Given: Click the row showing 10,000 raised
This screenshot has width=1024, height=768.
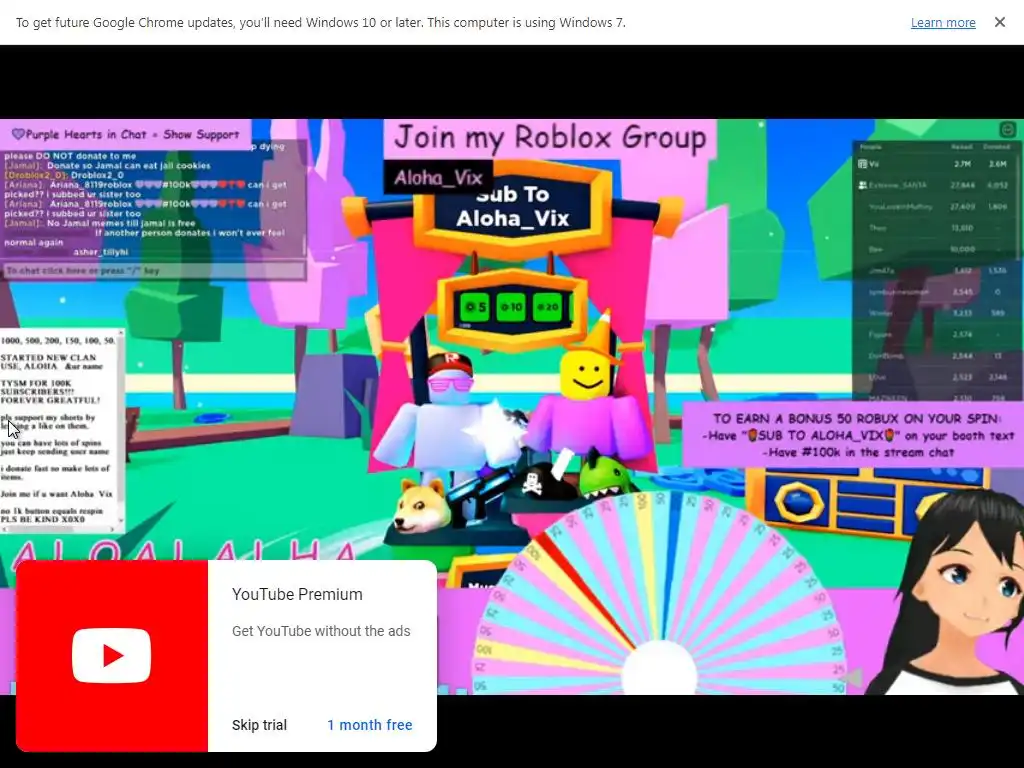Looking at the screenshot, I should coord(935,249).
